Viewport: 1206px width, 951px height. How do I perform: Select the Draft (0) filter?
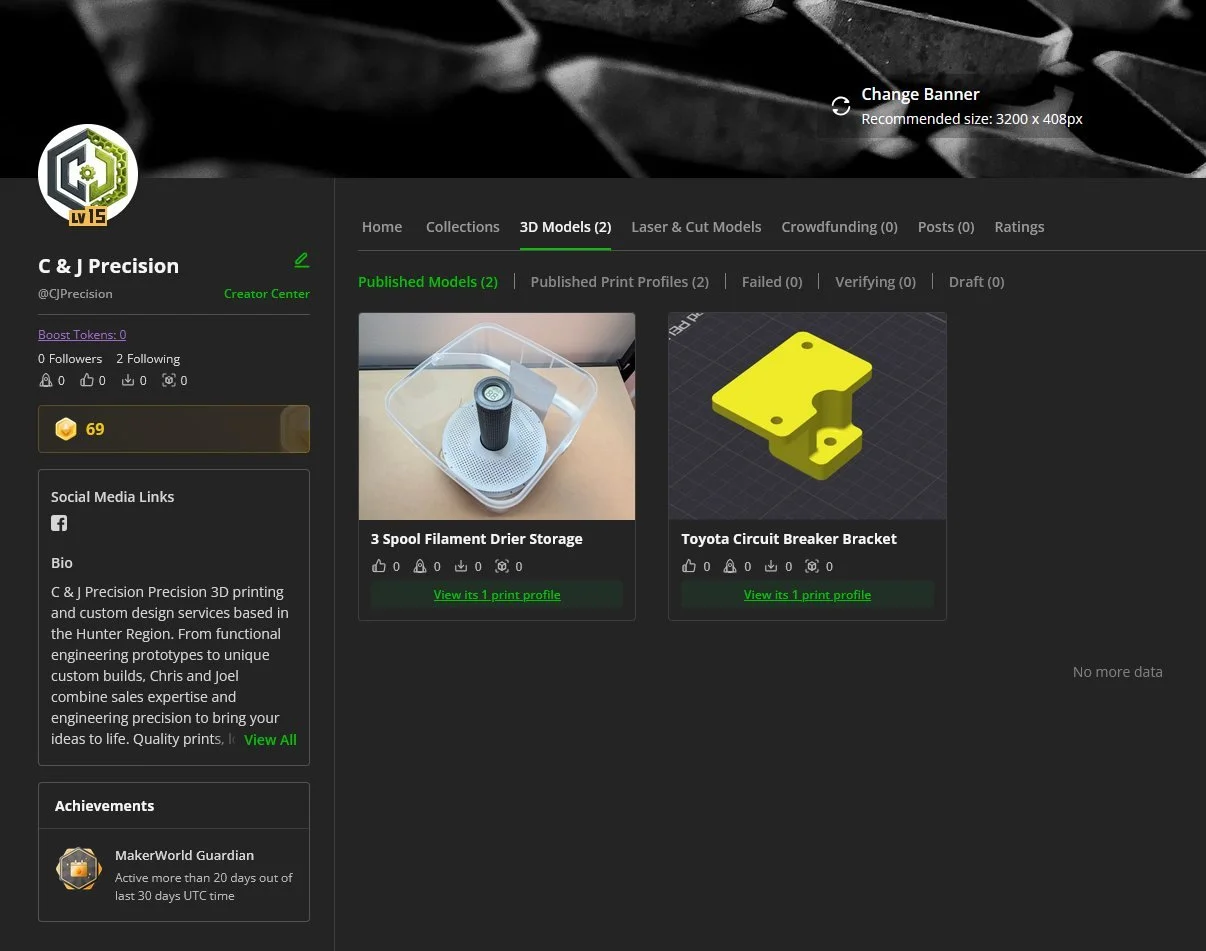coord(976,281)
